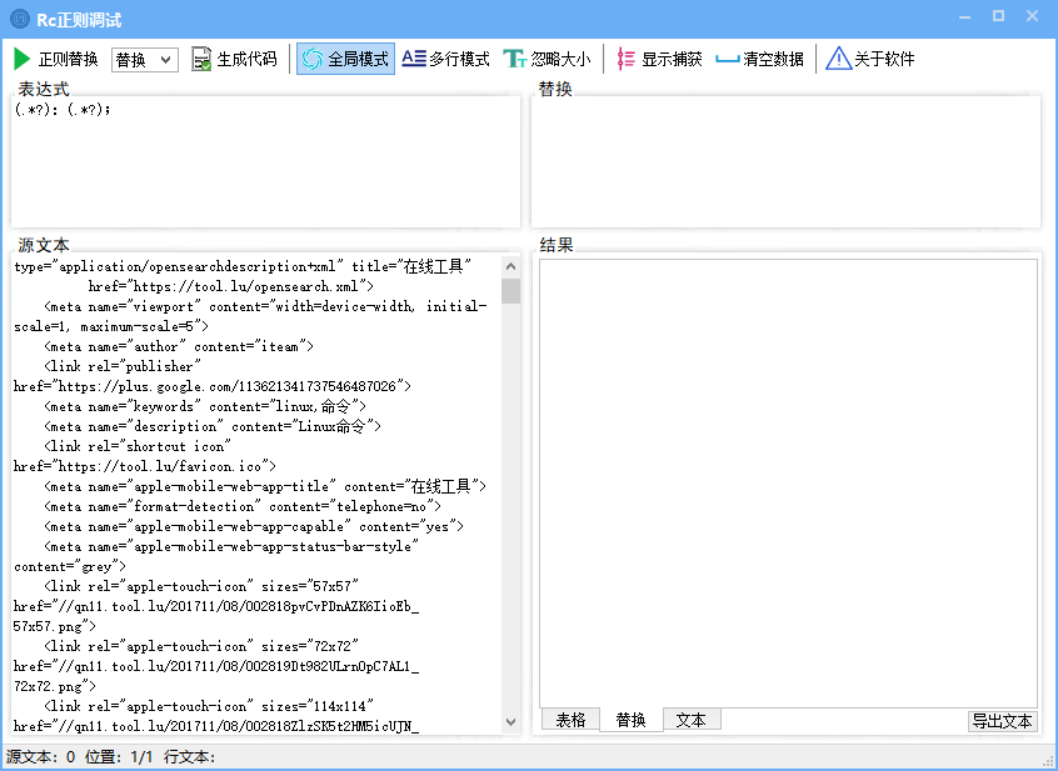The height and width of the screenshot is (771, 1058).
Task: Click source text scrollbar down arrow
Action: pos(511,722)
